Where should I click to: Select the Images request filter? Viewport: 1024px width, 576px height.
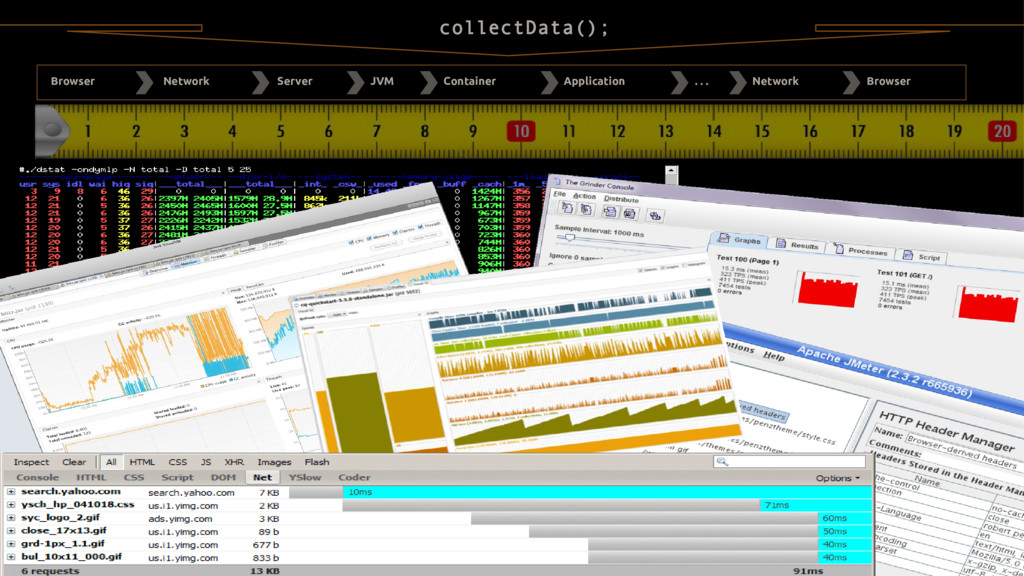pyautogui.click(x=274, y=462)
